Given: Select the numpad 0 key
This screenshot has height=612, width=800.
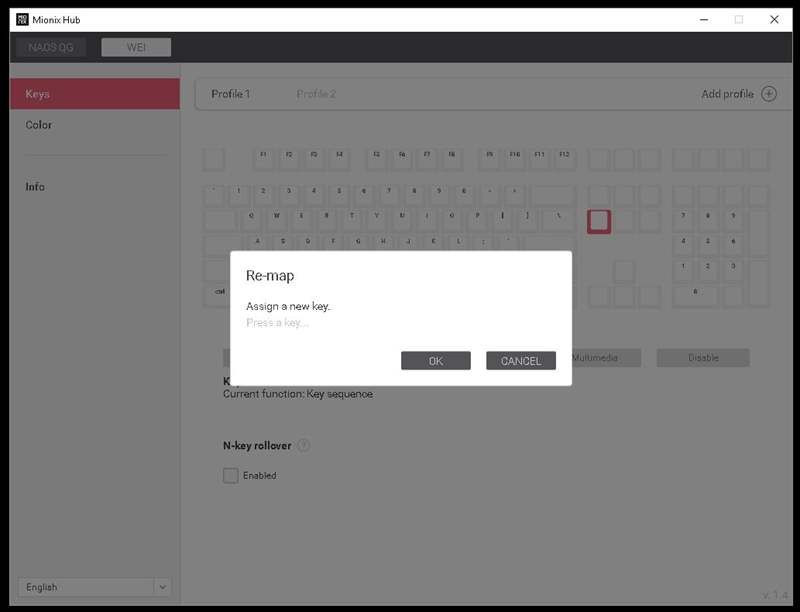Looking at the screenshot, I should click(695, 296).
